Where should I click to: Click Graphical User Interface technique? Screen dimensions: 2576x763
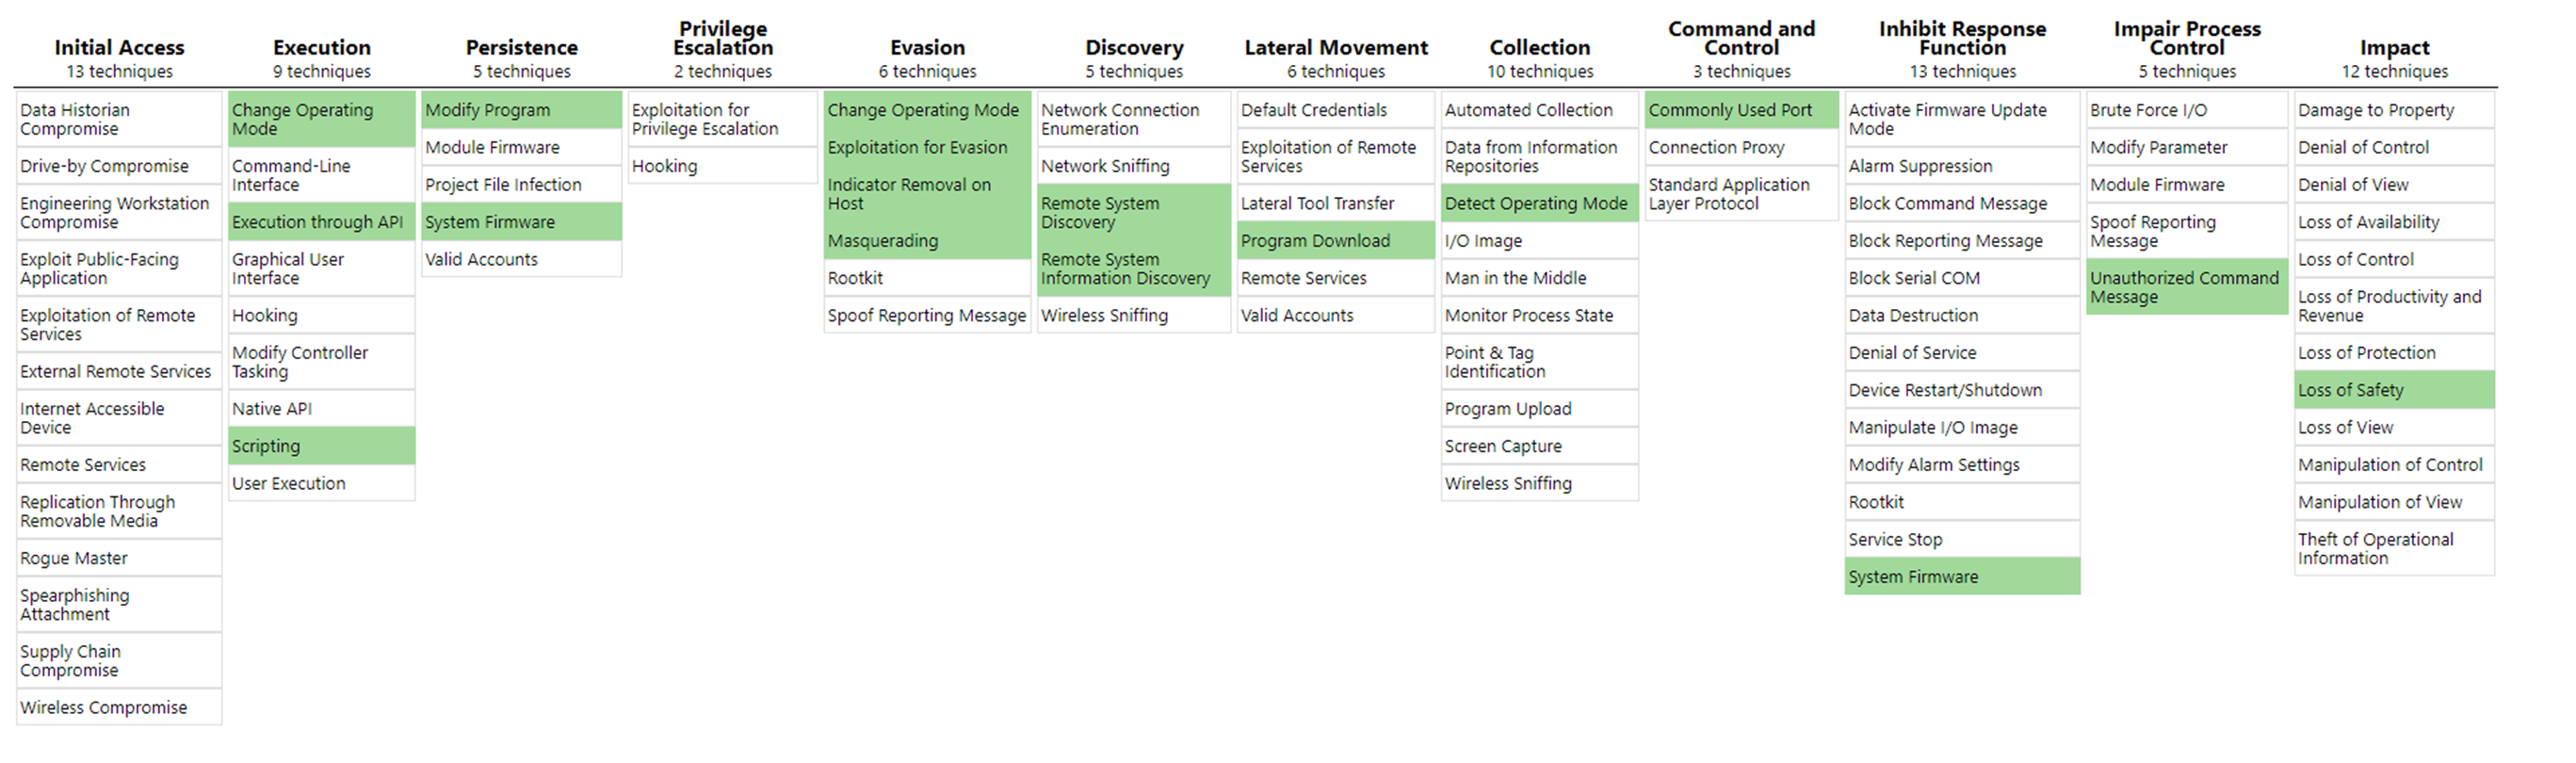[321, 268]
